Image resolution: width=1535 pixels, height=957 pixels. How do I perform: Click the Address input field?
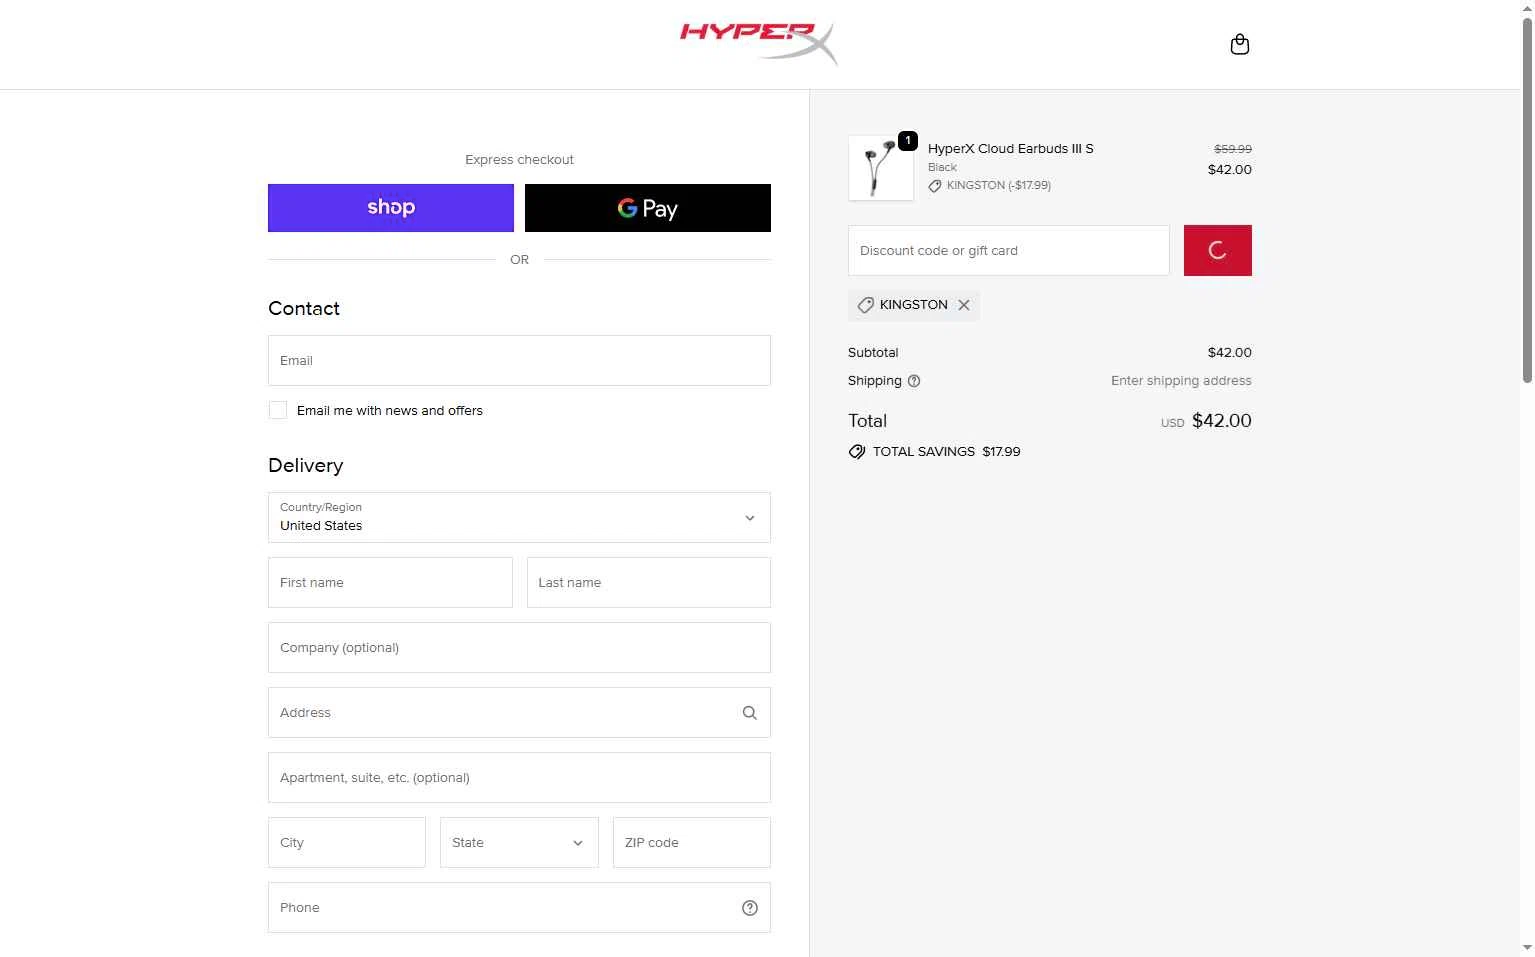pyautogui.click(x=519, y=712)
